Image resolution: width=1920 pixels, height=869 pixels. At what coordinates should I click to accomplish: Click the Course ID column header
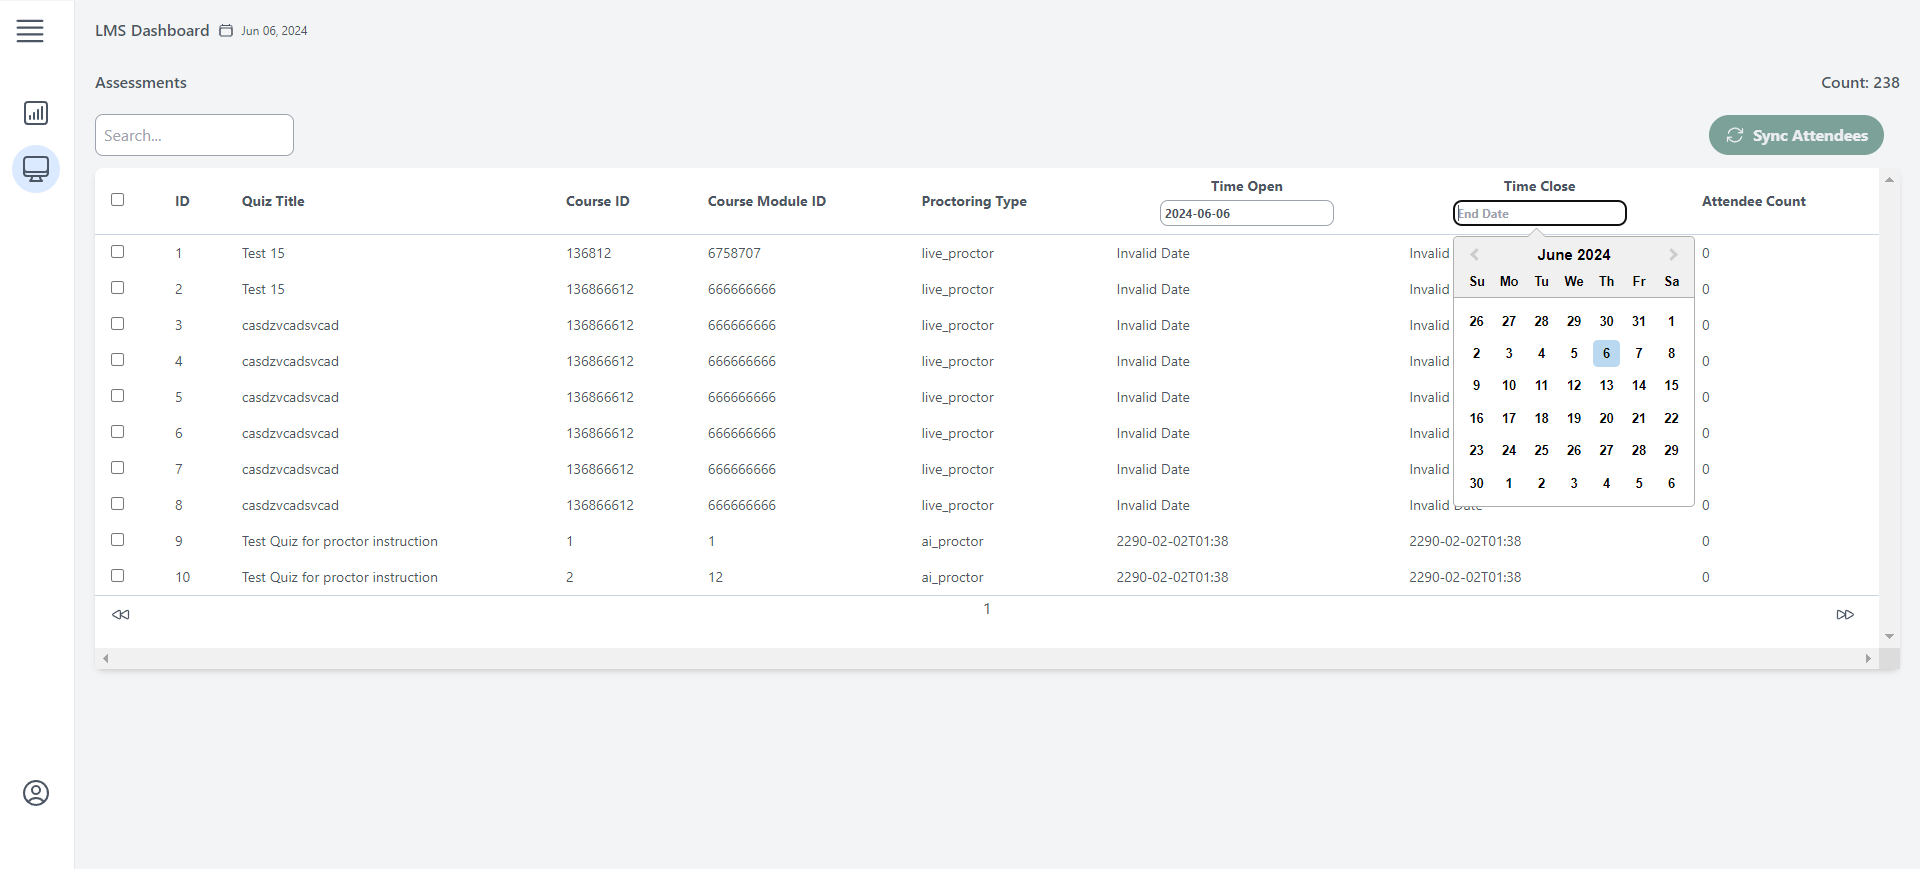click(598, 201)
